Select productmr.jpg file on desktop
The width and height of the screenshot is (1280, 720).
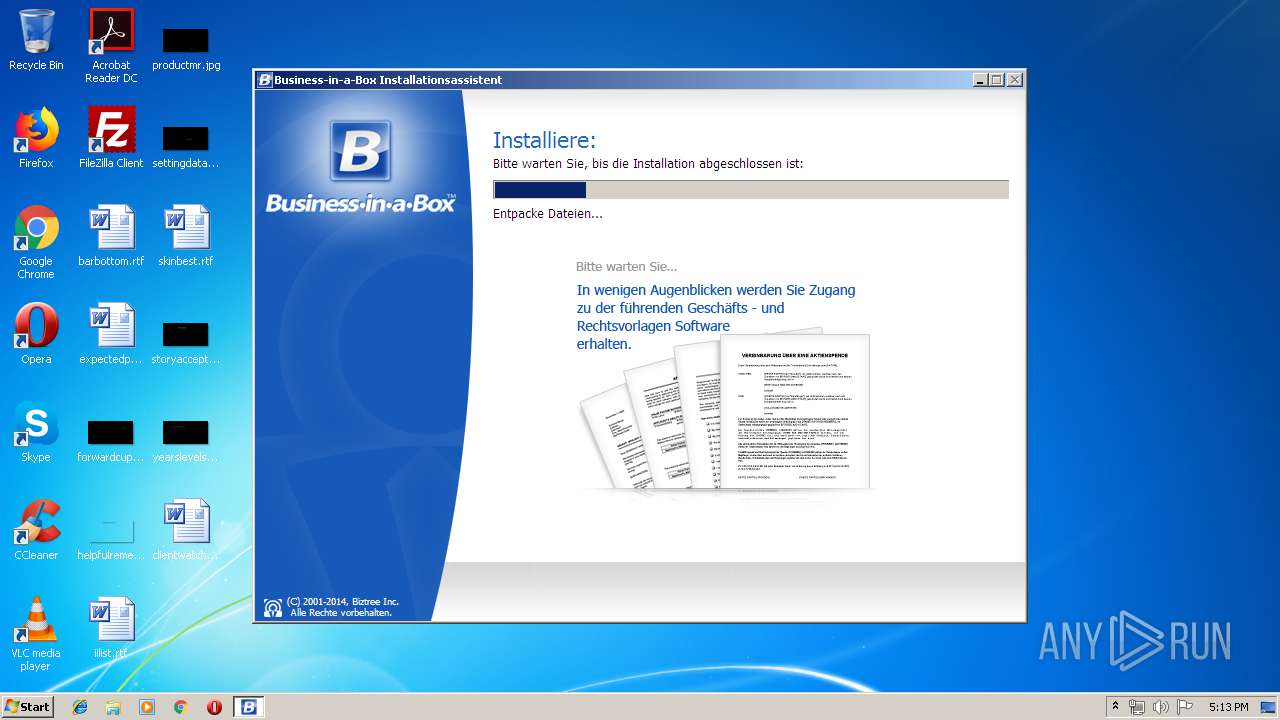[186, 49]
